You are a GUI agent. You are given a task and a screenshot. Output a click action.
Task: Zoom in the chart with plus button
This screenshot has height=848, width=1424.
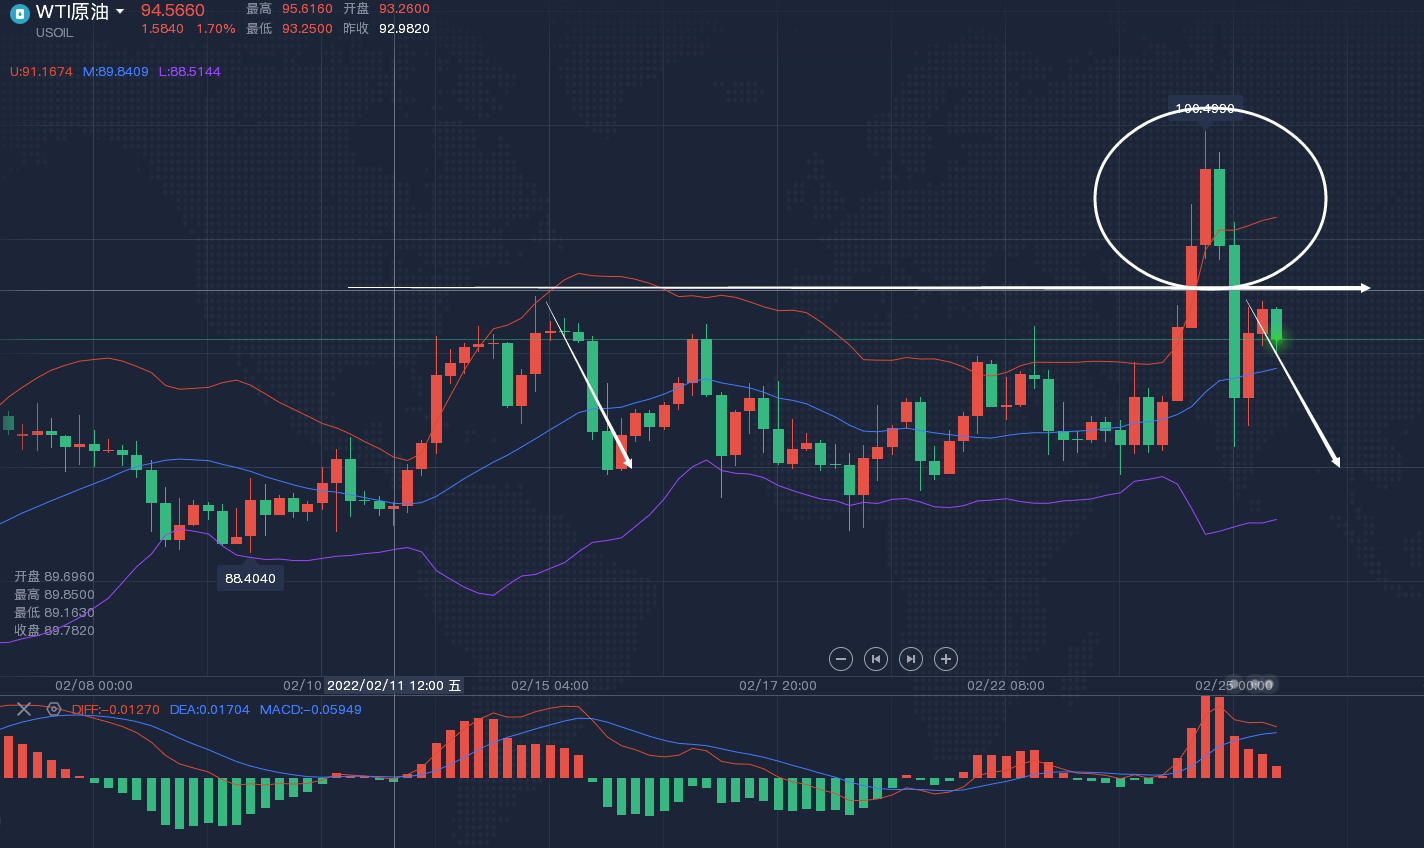click(x=946, y=659)
